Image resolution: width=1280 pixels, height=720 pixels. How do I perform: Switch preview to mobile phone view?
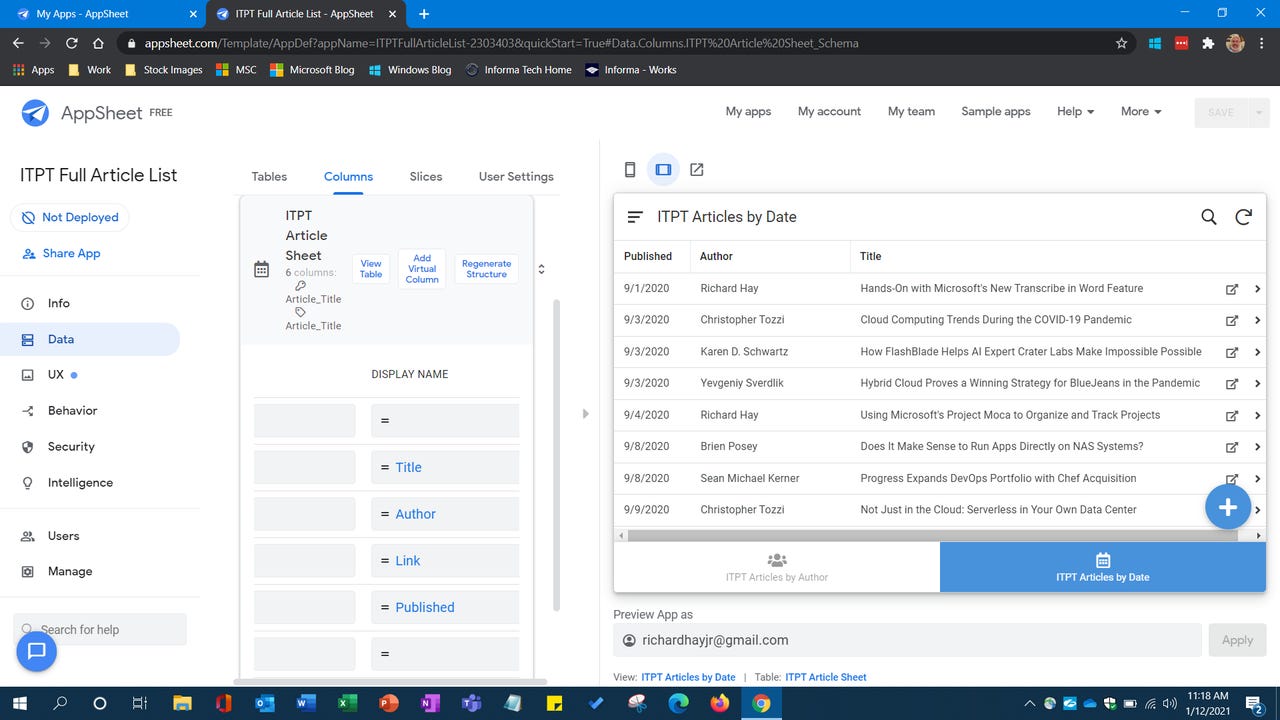(x=629, y=169)
